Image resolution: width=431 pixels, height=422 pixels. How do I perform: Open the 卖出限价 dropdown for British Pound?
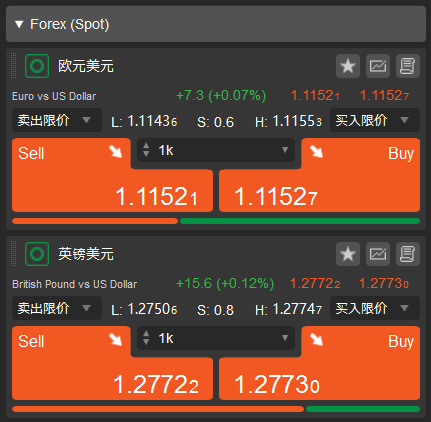click(x=57, y=308)
